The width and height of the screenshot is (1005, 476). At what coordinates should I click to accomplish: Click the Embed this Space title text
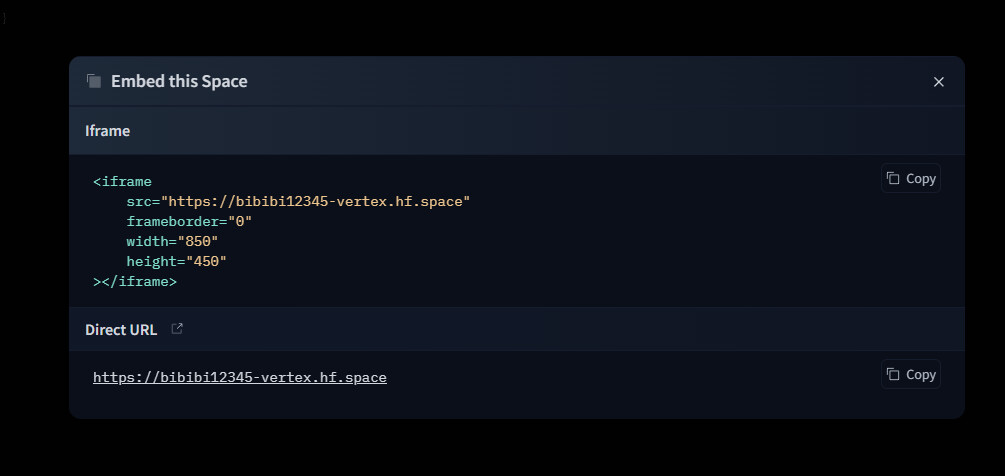pyautogui.click(x=179, y=82)
